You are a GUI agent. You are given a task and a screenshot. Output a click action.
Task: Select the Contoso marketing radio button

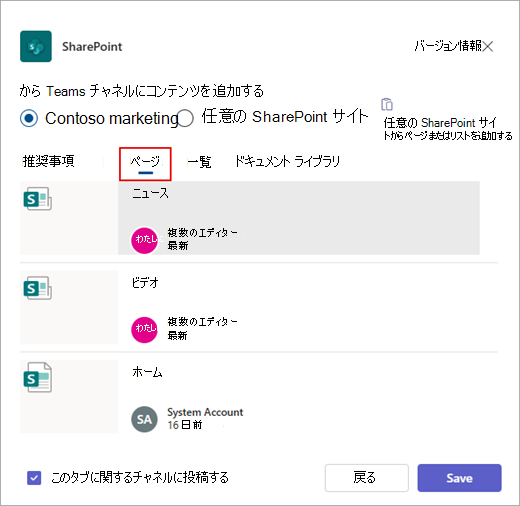(29, 118)
